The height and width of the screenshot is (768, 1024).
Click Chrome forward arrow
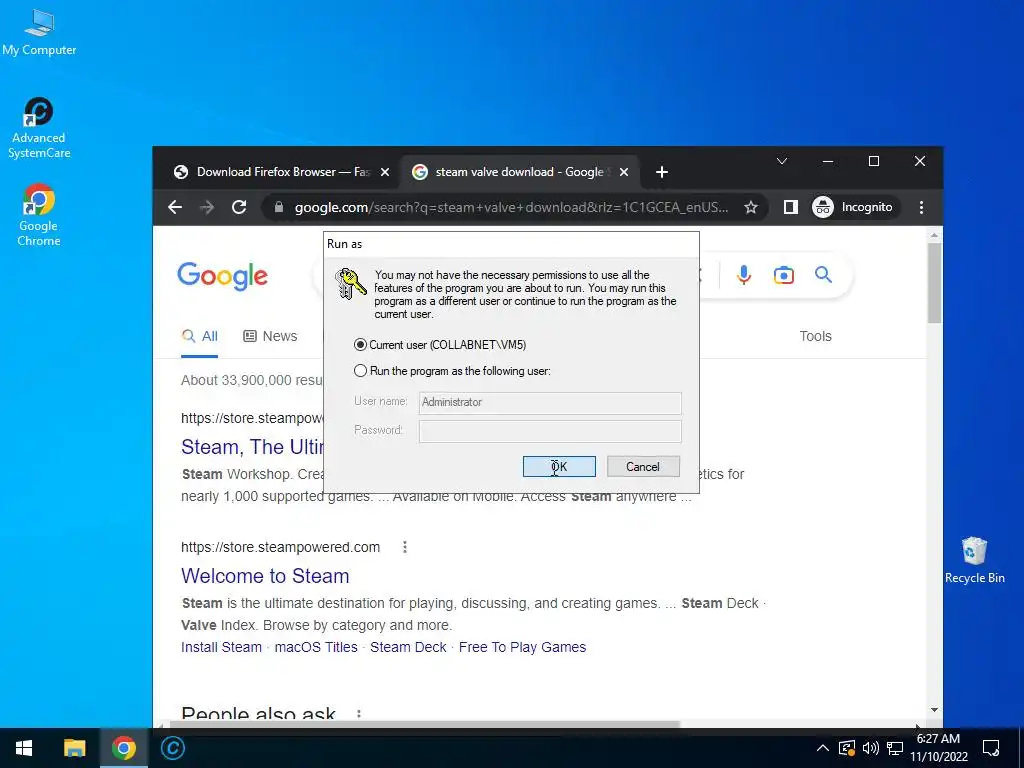[206, 207]
